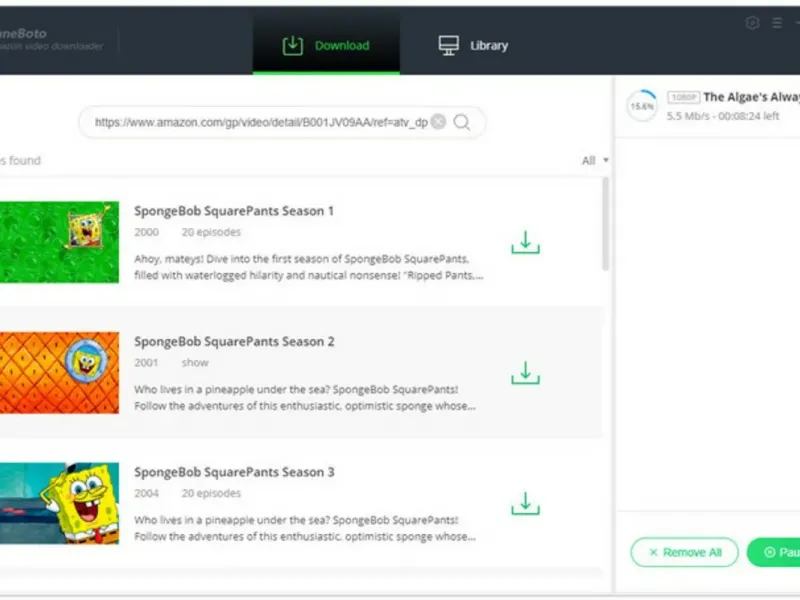
Task: Click the year 2004 label
Action: 146,493
